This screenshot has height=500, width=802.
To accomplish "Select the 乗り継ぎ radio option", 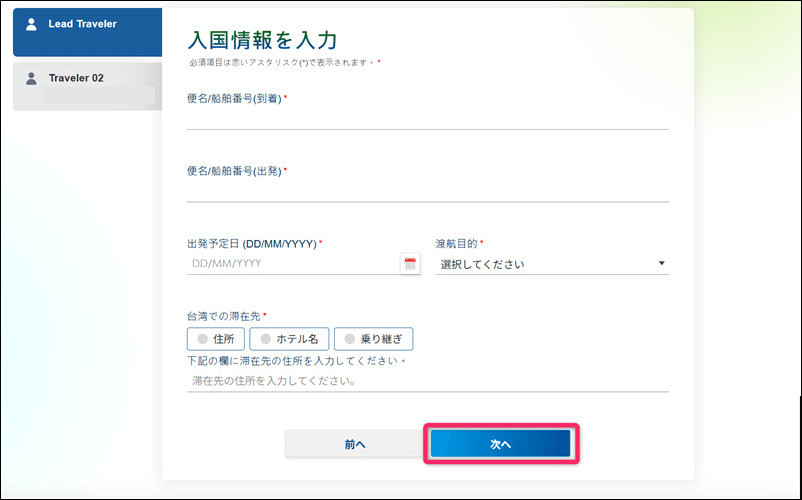I will click(373, 339).
